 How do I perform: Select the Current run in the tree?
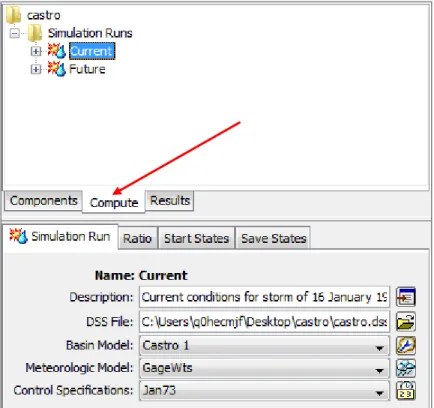tap(92, 51)
